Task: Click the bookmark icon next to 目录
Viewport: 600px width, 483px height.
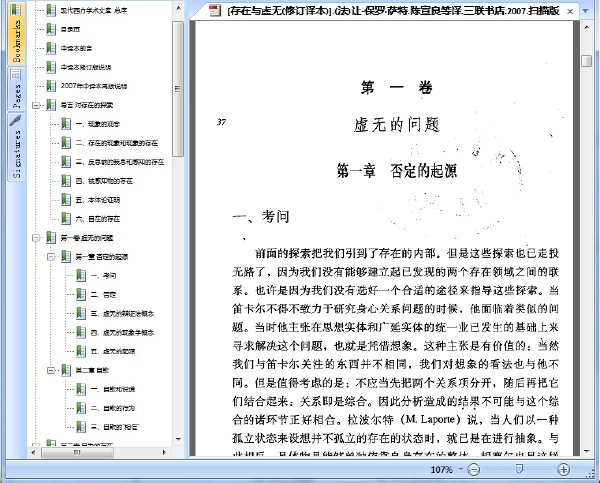Action: pos(51,29)
